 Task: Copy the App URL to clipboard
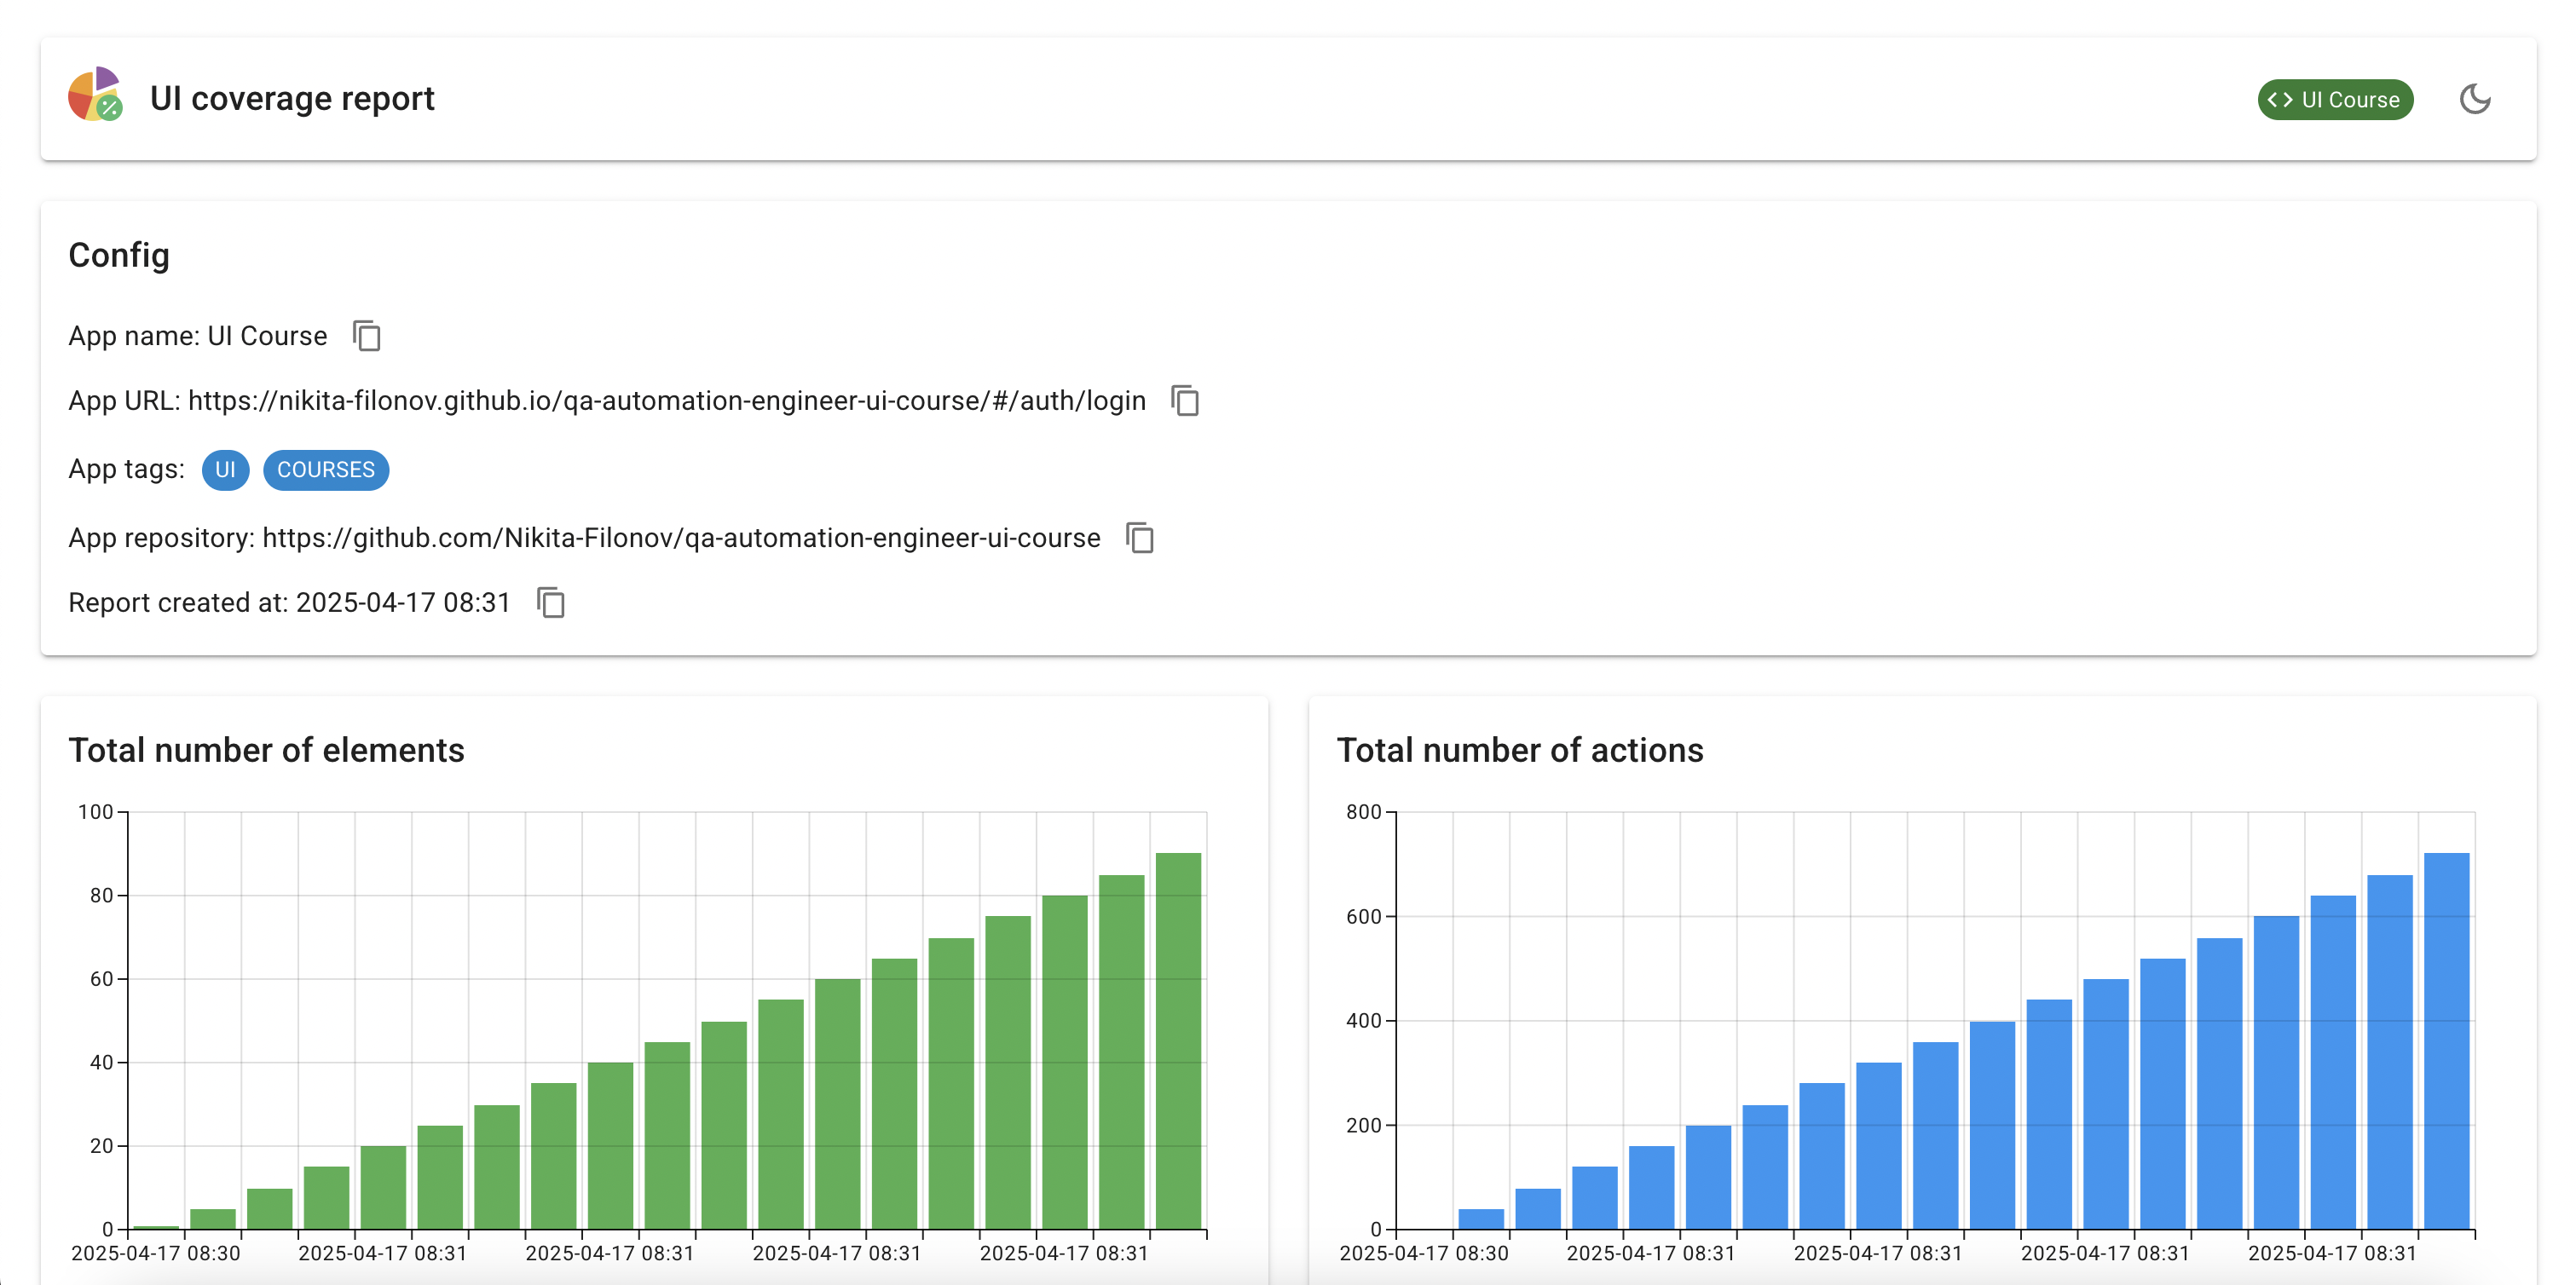[x=1185, y=401]
